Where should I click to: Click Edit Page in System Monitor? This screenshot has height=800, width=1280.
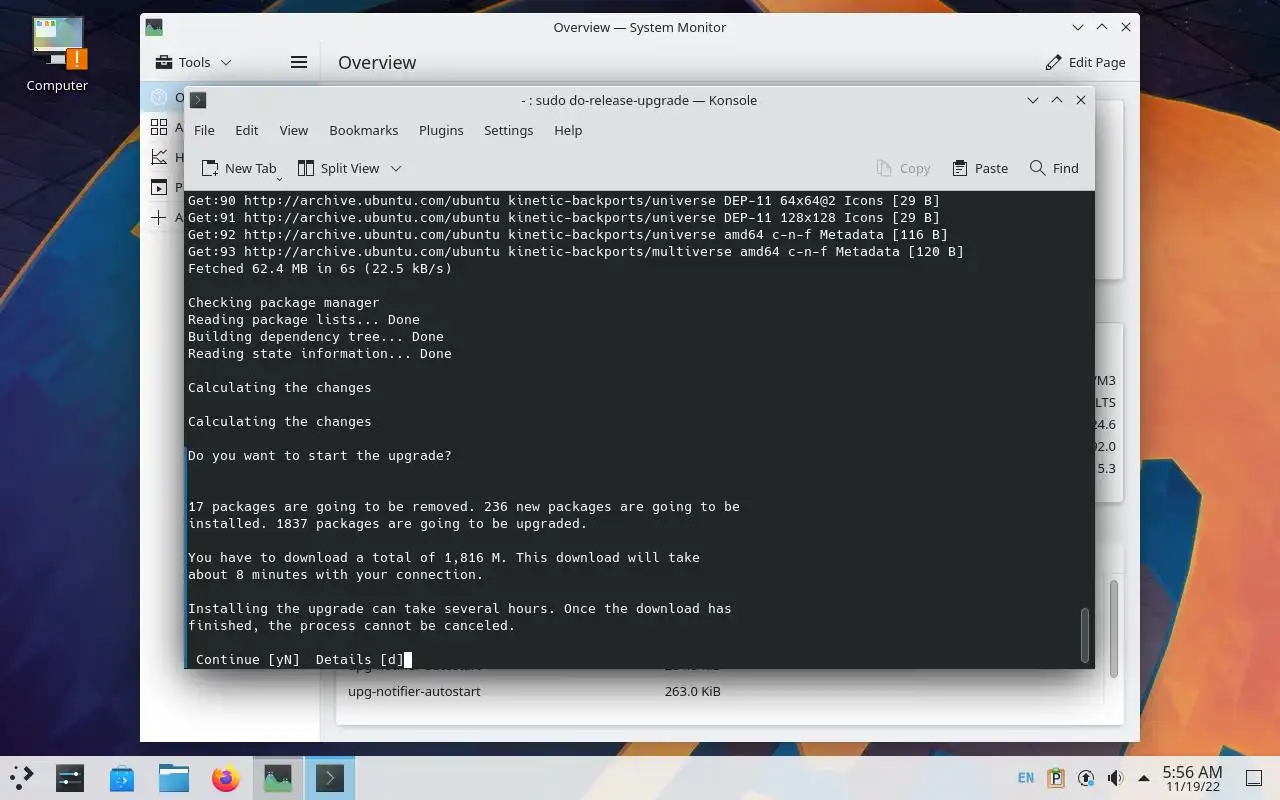(1085, 62)
